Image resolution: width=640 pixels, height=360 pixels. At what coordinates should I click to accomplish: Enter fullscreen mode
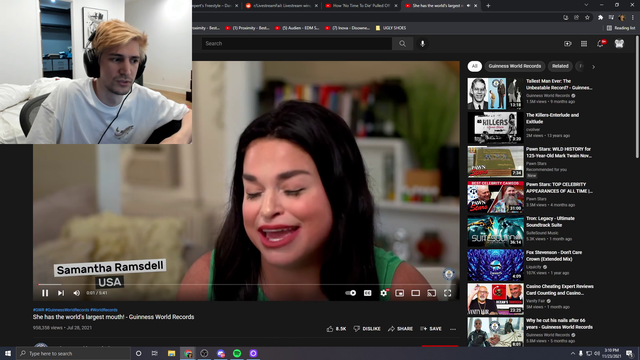tap(448, 293)
